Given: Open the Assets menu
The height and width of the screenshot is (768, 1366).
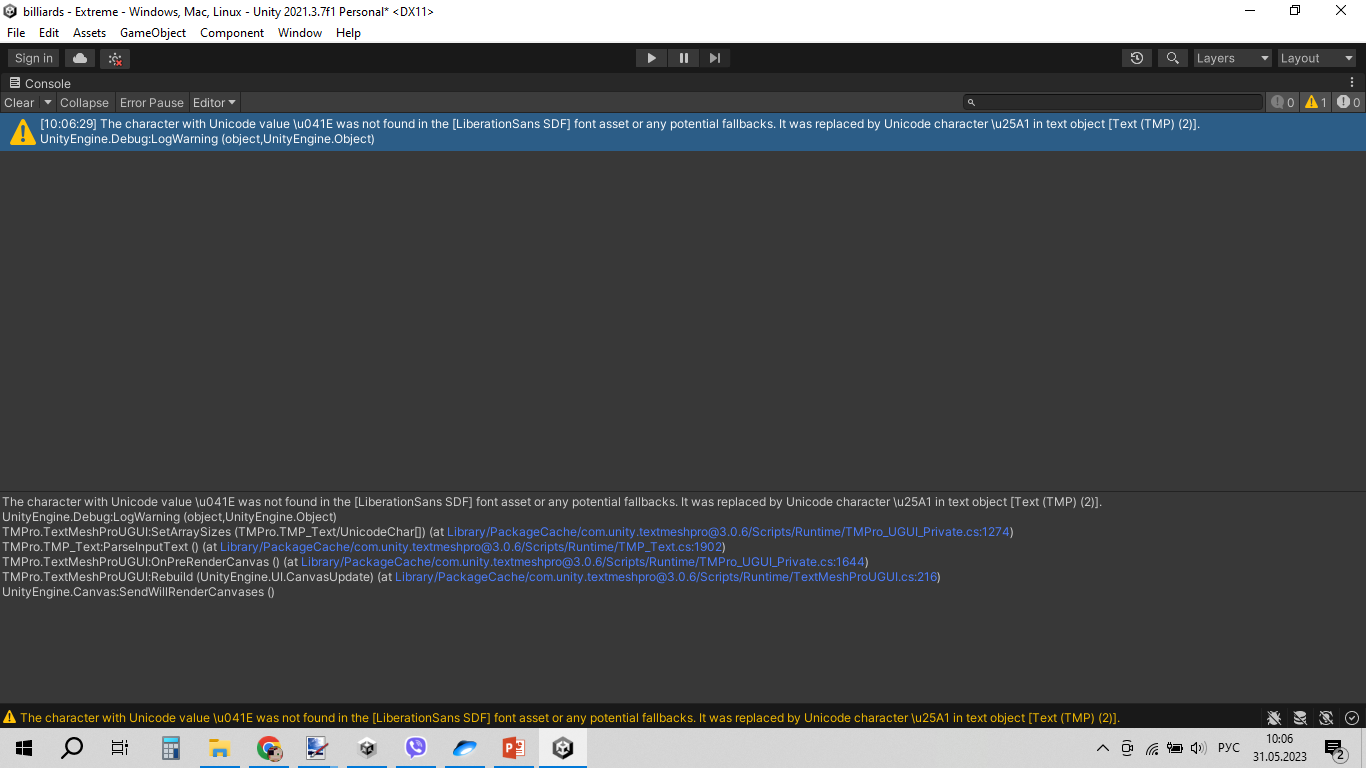Looking at the screenshot, I should pos(89,33).
